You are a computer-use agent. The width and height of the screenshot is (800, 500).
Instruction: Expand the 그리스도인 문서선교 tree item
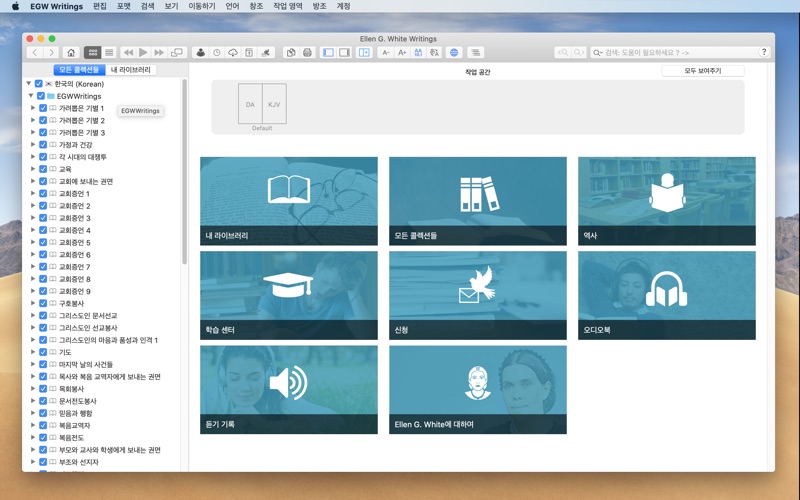point(33,315)
